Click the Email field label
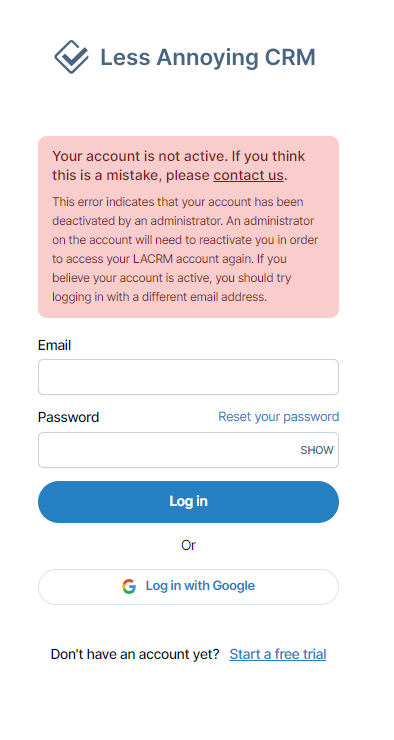 tap(54, 345)
